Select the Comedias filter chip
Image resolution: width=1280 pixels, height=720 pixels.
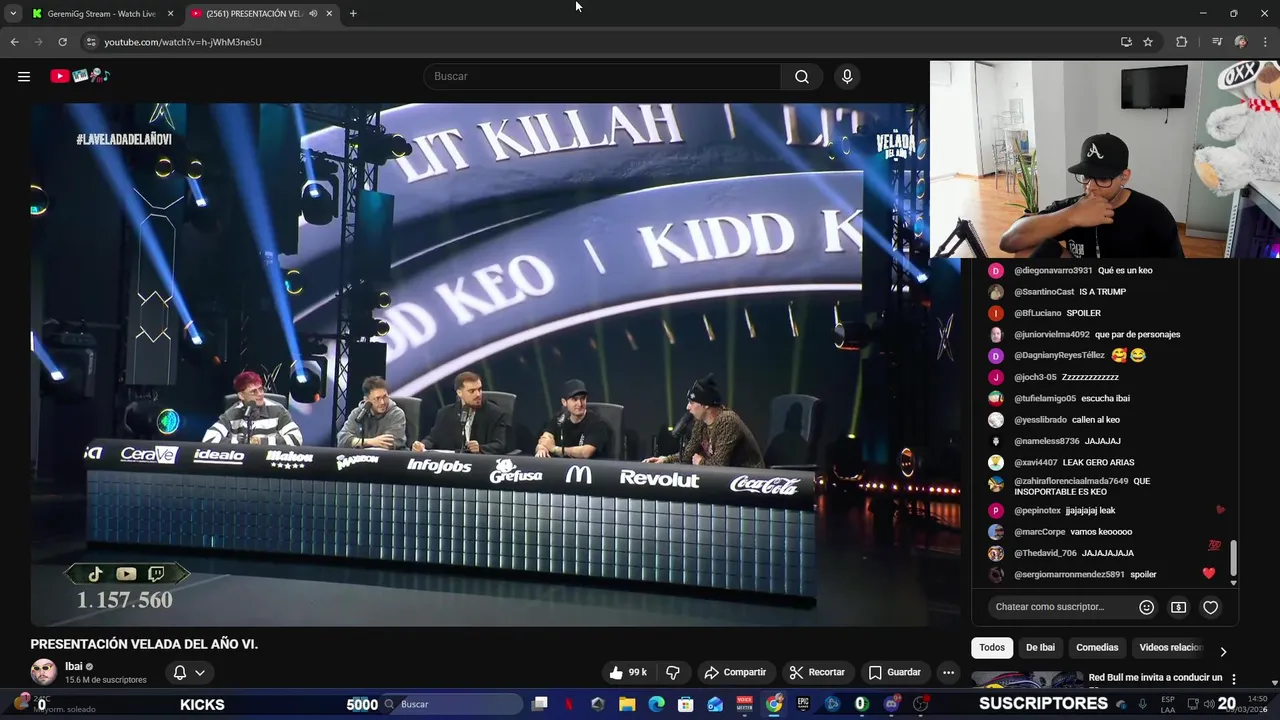pos(1097,647)
